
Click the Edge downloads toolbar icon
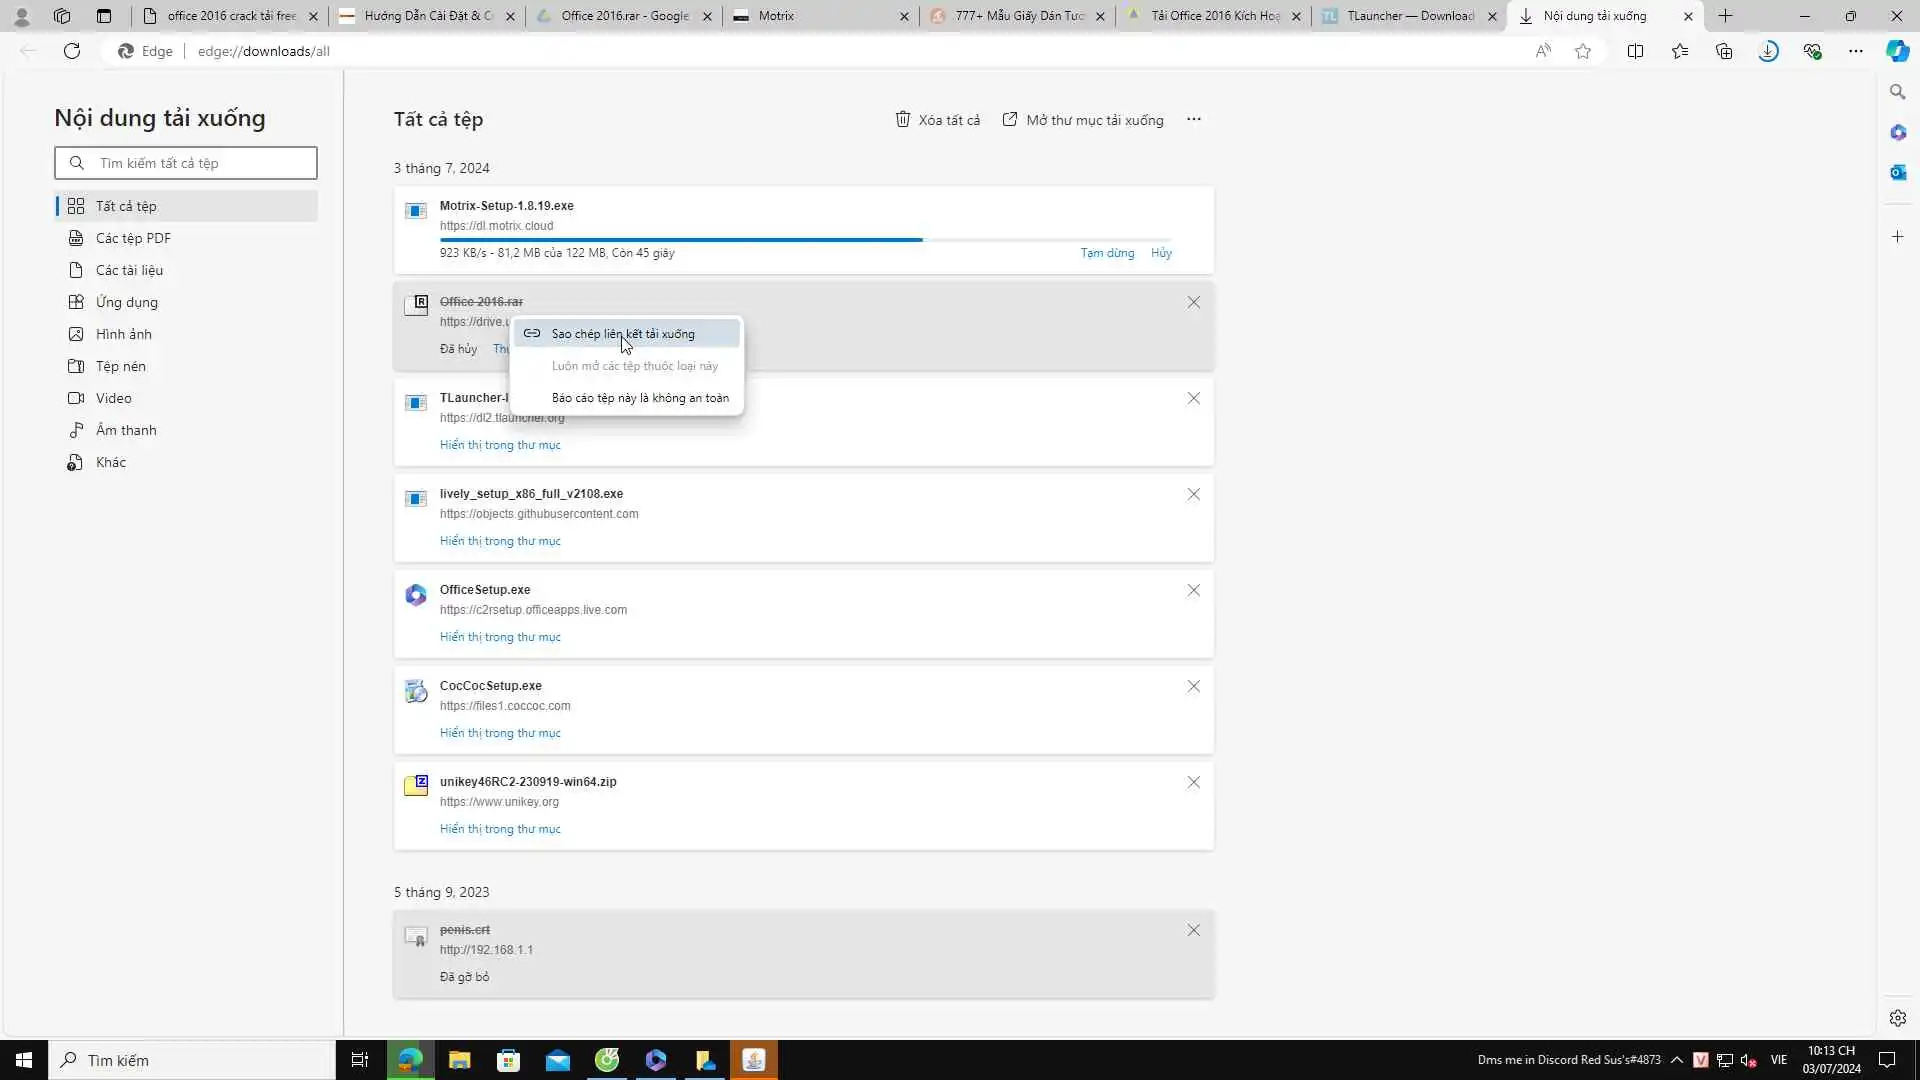pos(1768,51)
